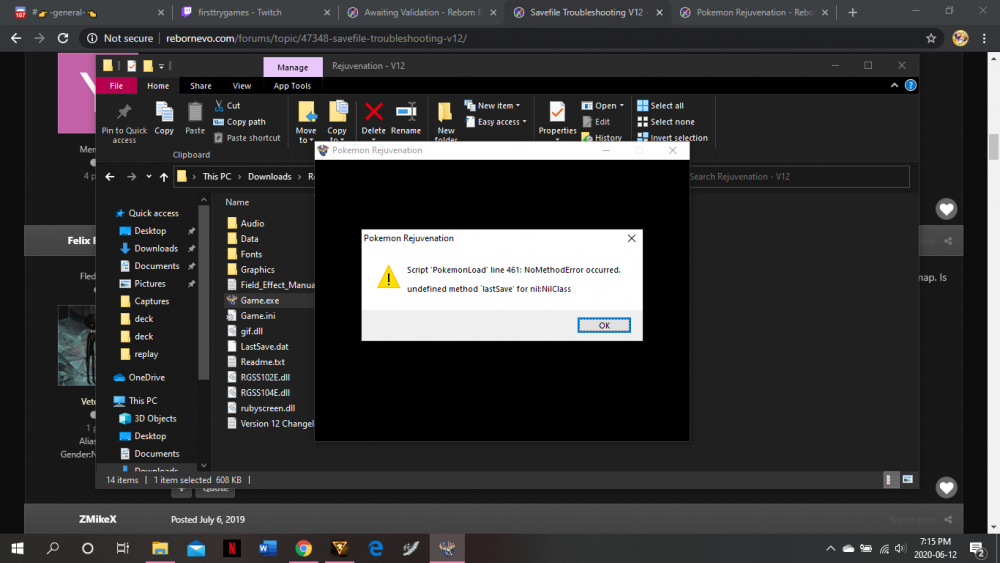The width and height of the screenshot is (1000, 563).
Task: Click the Rename icon in ribbon
Action: pos(406,112)
